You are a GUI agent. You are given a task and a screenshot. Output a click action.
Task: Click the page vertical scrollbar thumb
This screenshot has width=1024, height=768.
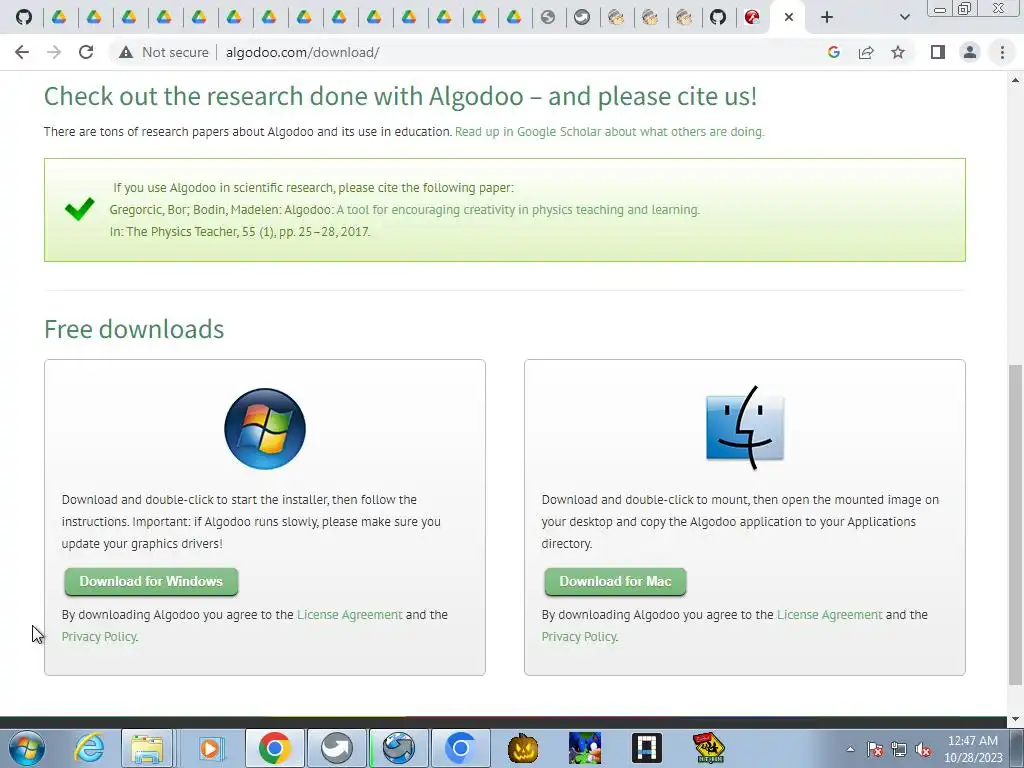[x=1016, y=524]
